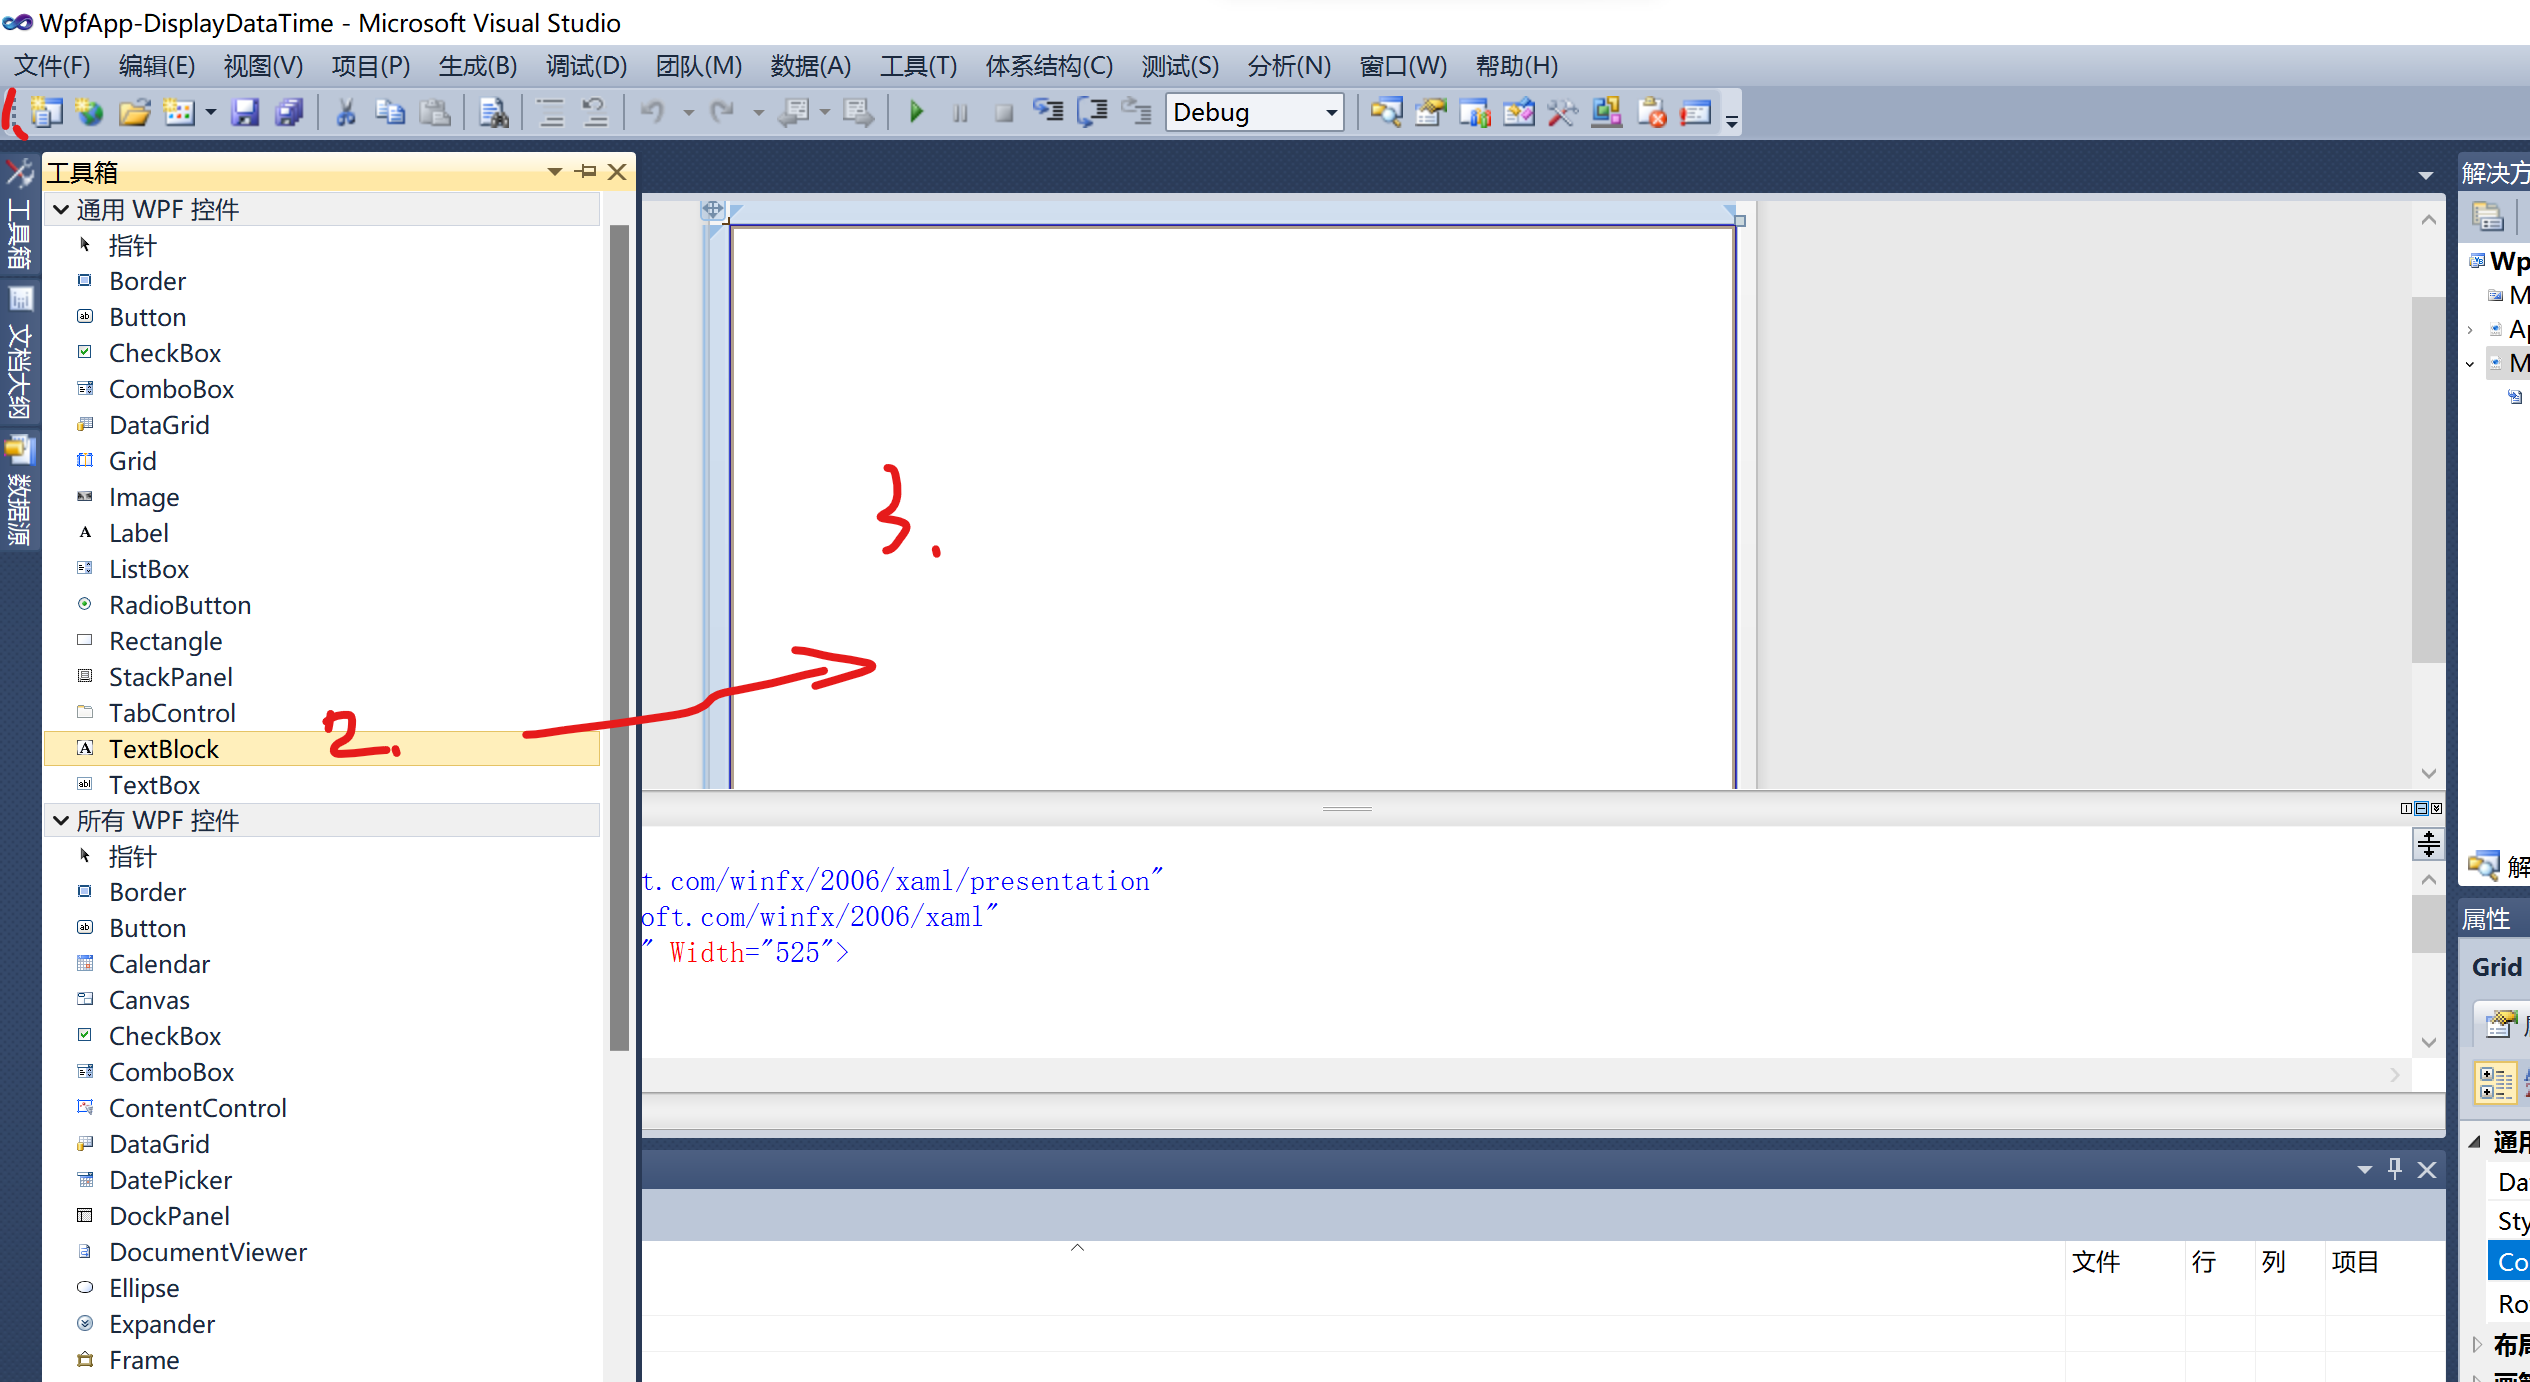Viewport: 2530px width, 1382px height.
Task: Open the 调试(D) menu
Action: (x=586, y=65)
